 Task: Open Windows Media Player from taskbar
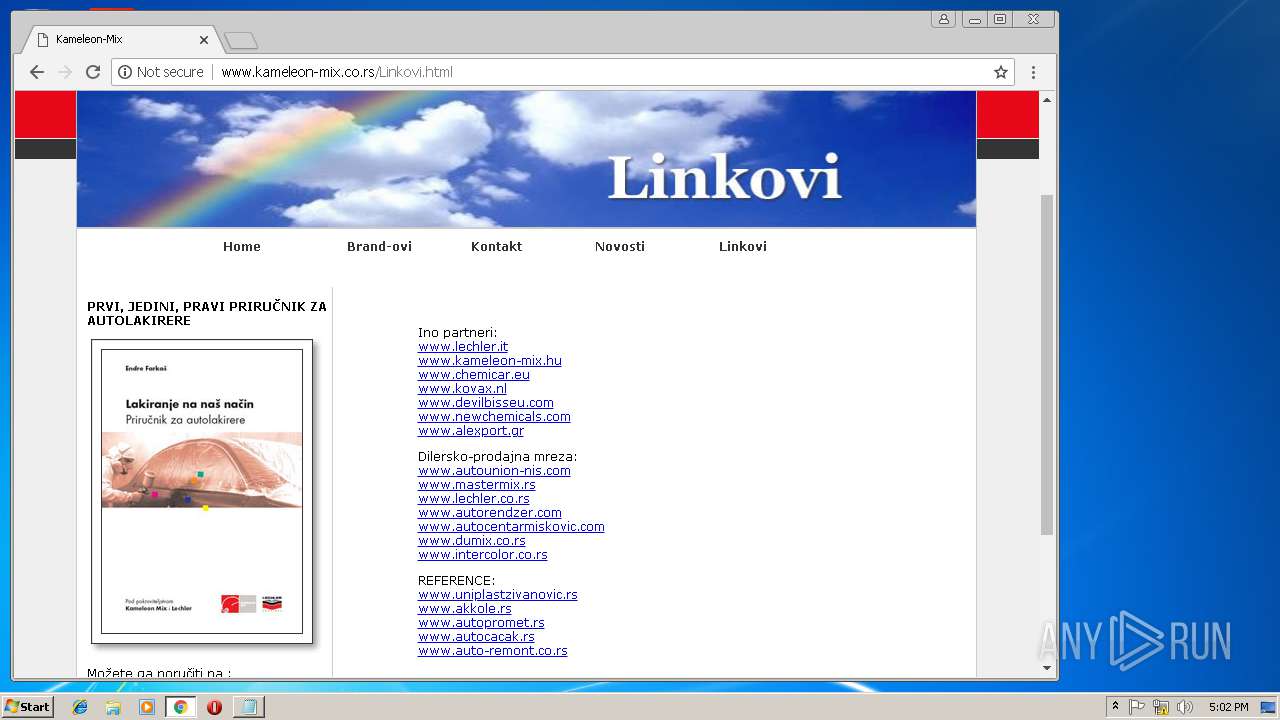(147, 707)
